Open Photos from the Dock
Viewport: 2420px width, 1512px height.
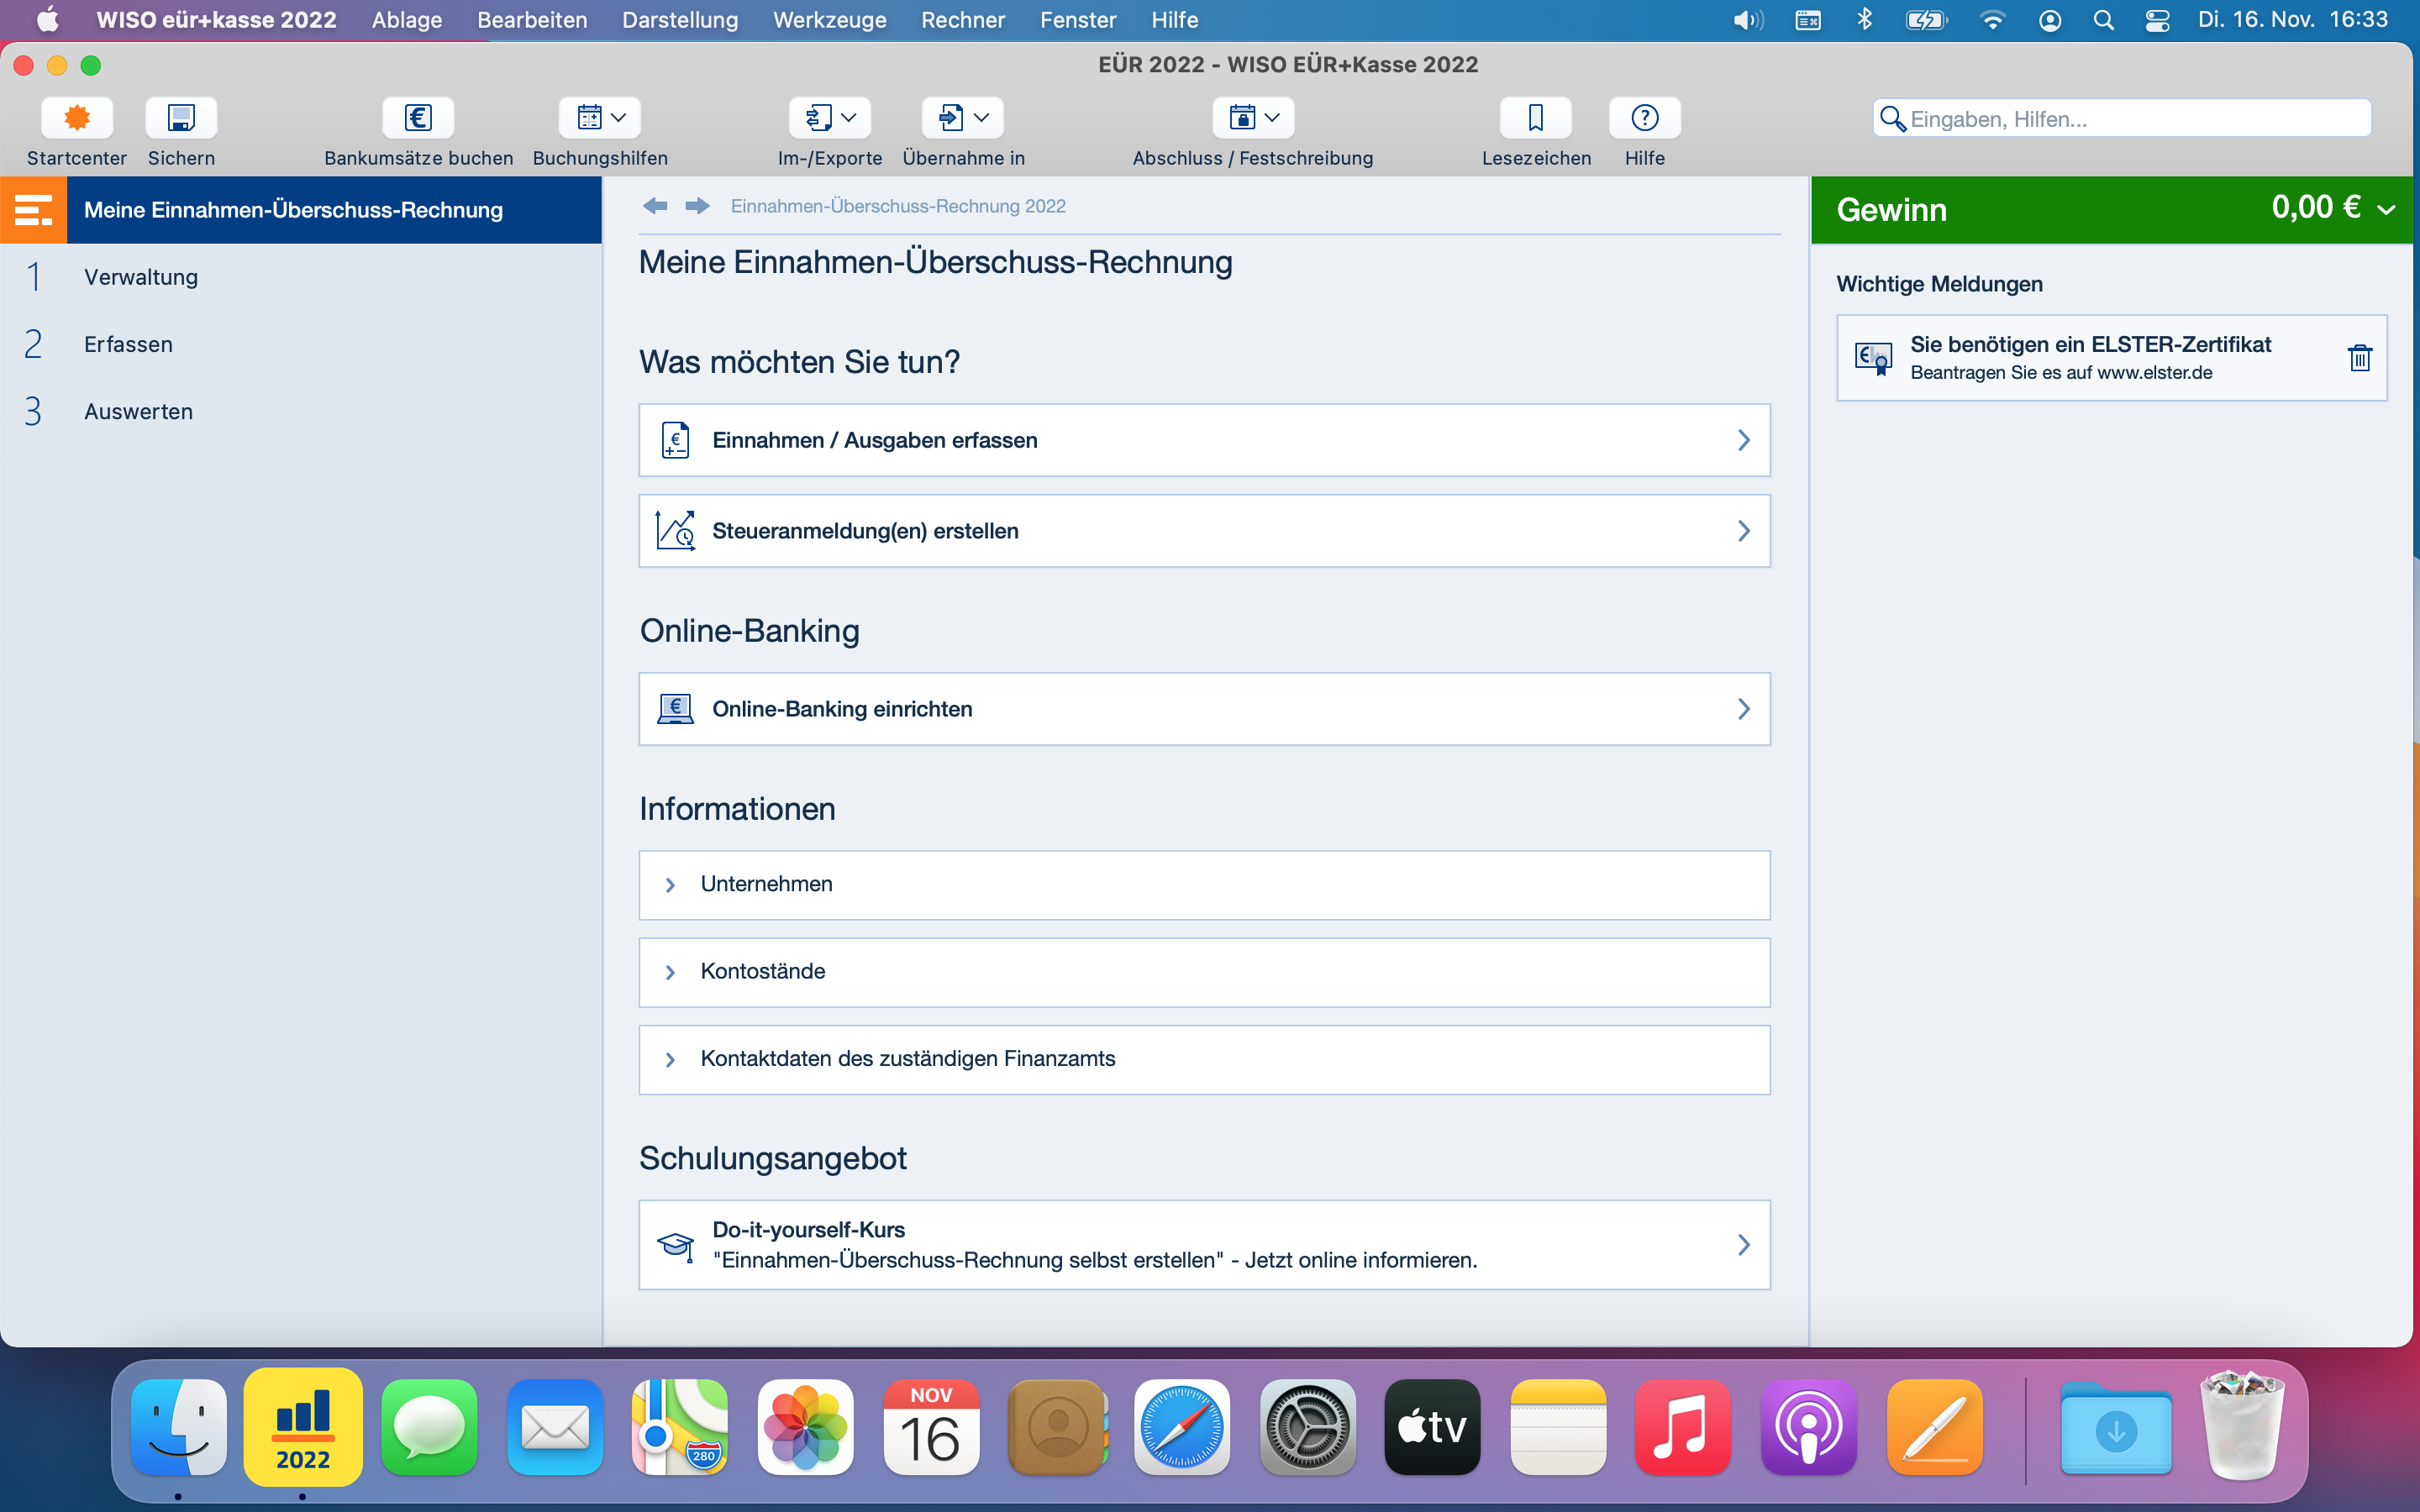point(806,1427)
